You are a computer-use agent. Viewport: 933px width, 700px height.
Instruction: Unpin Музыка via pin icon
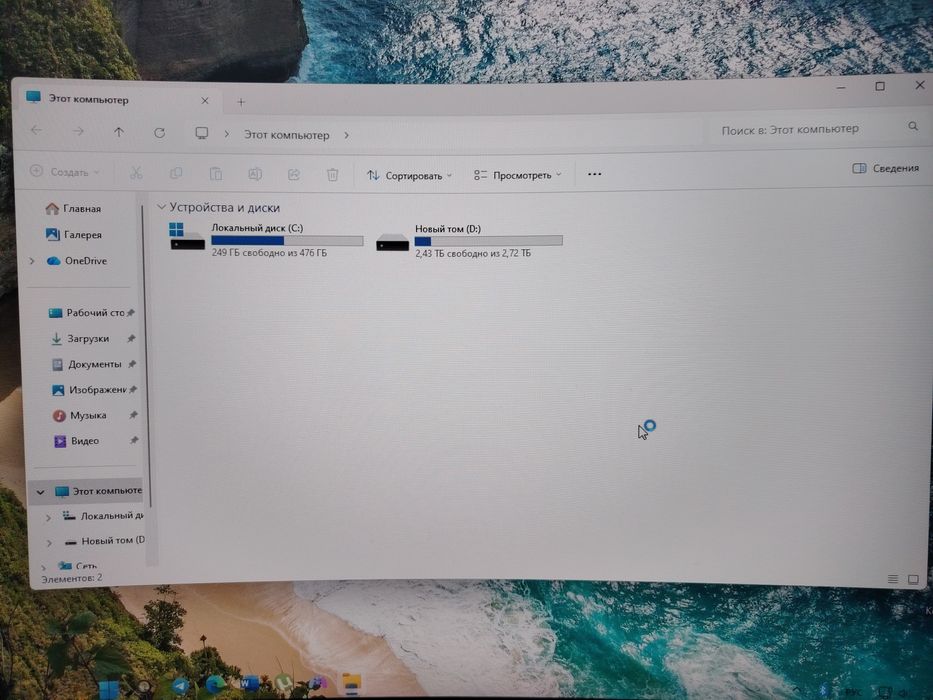pyautogui.click(x=133, y=415)
